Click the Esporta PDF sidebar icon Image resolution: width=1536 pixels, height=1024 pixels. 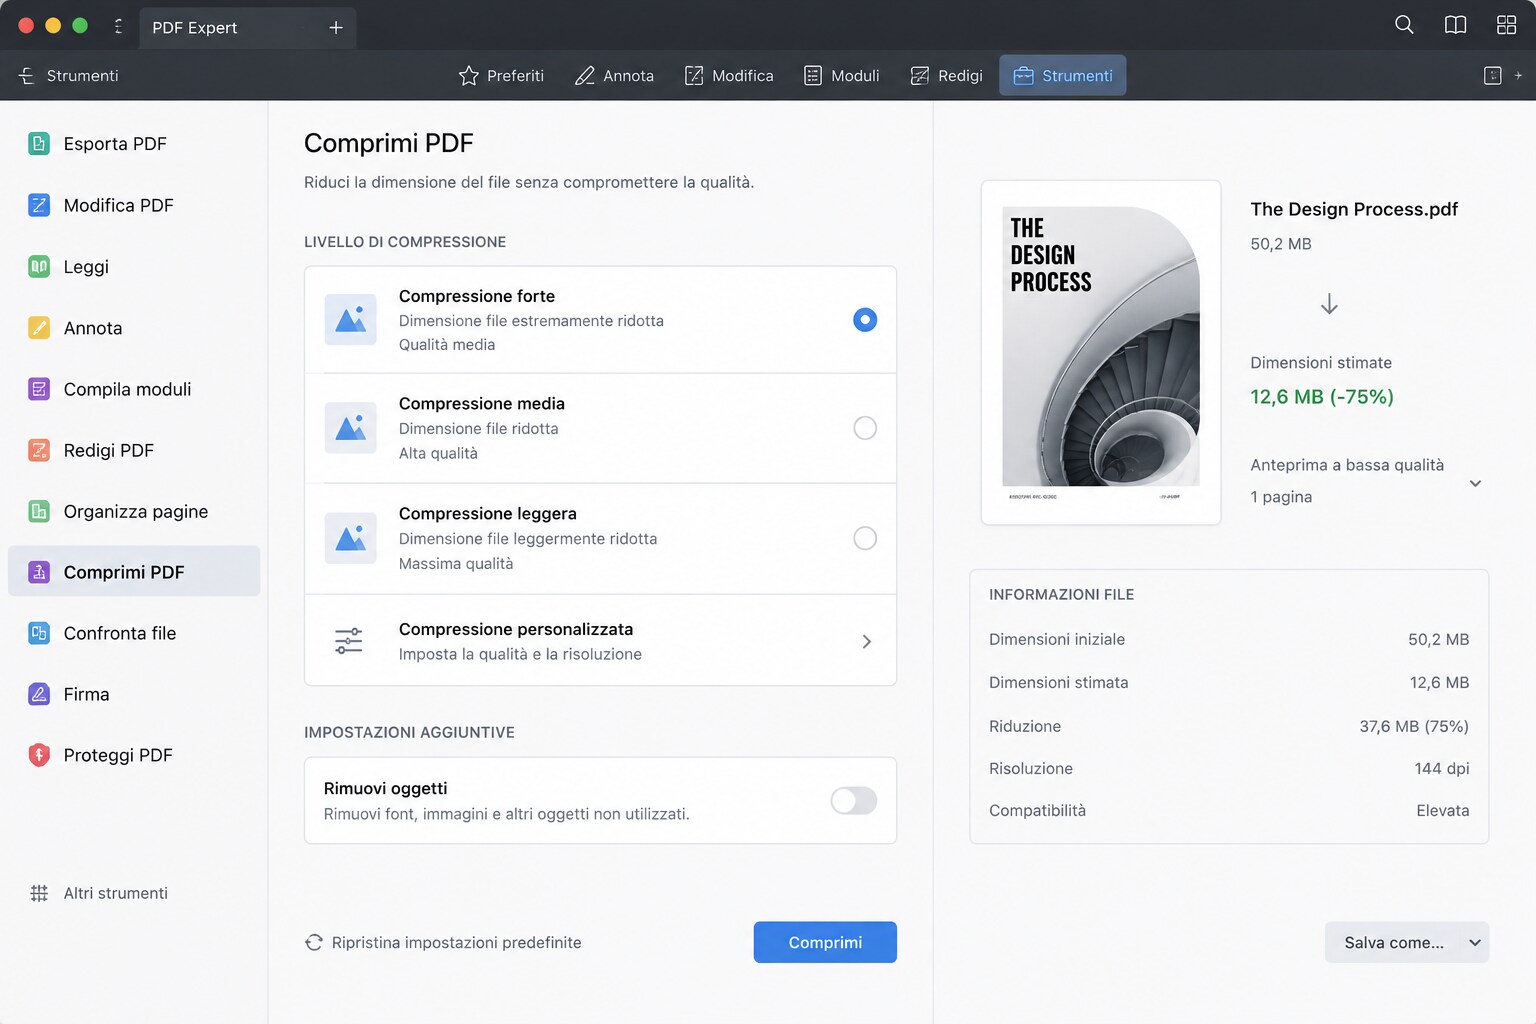pos(39,144)
